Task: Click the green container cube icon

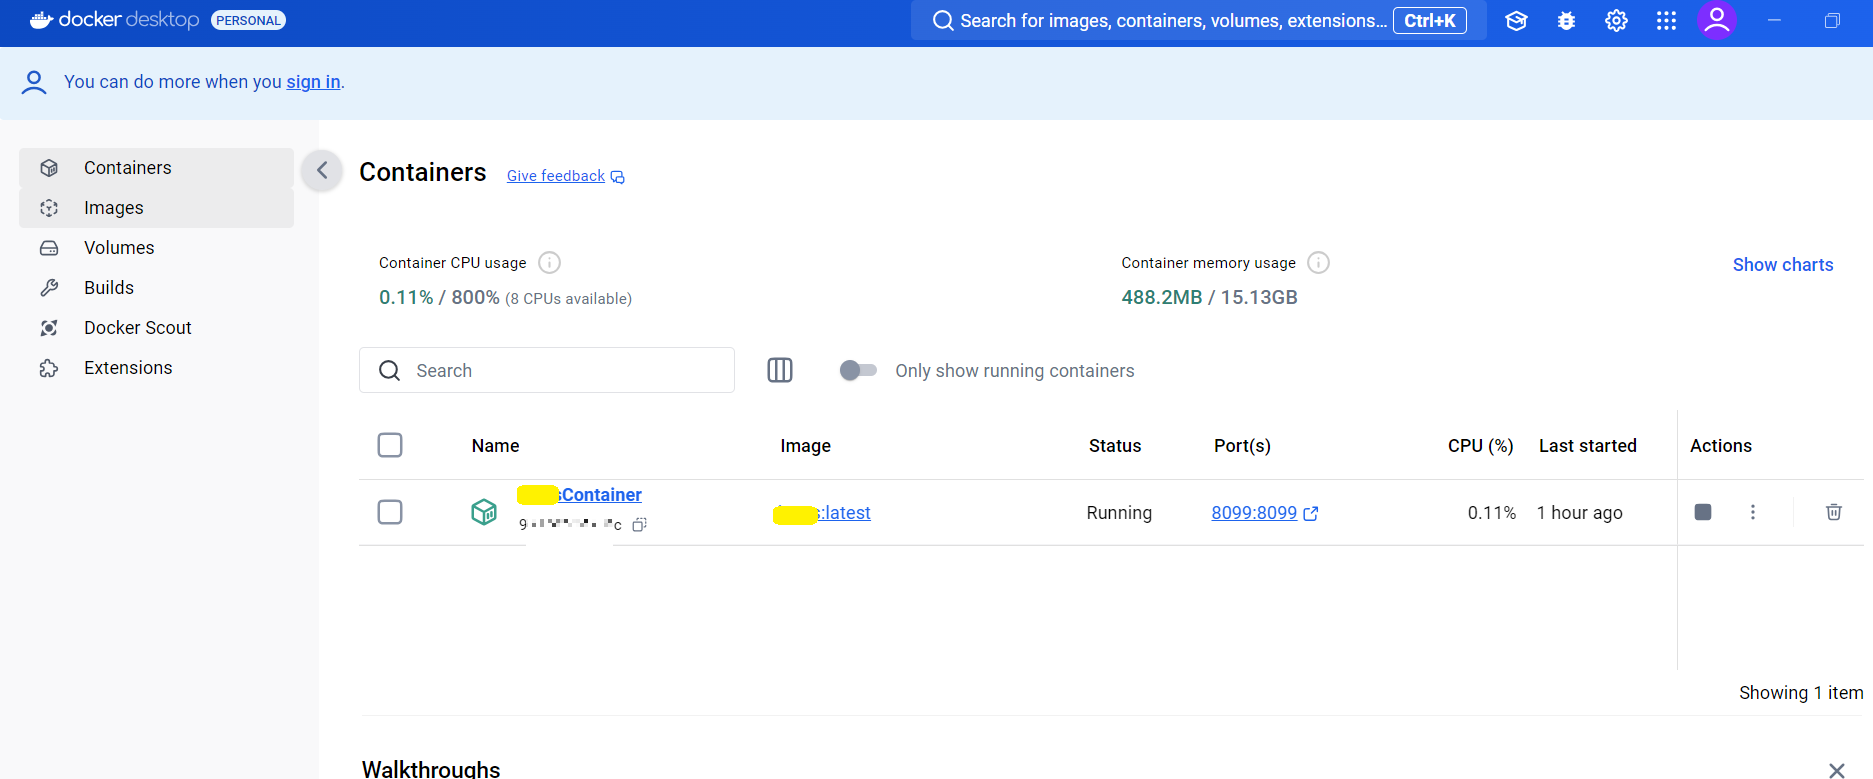Action: [x=484, y=512]
